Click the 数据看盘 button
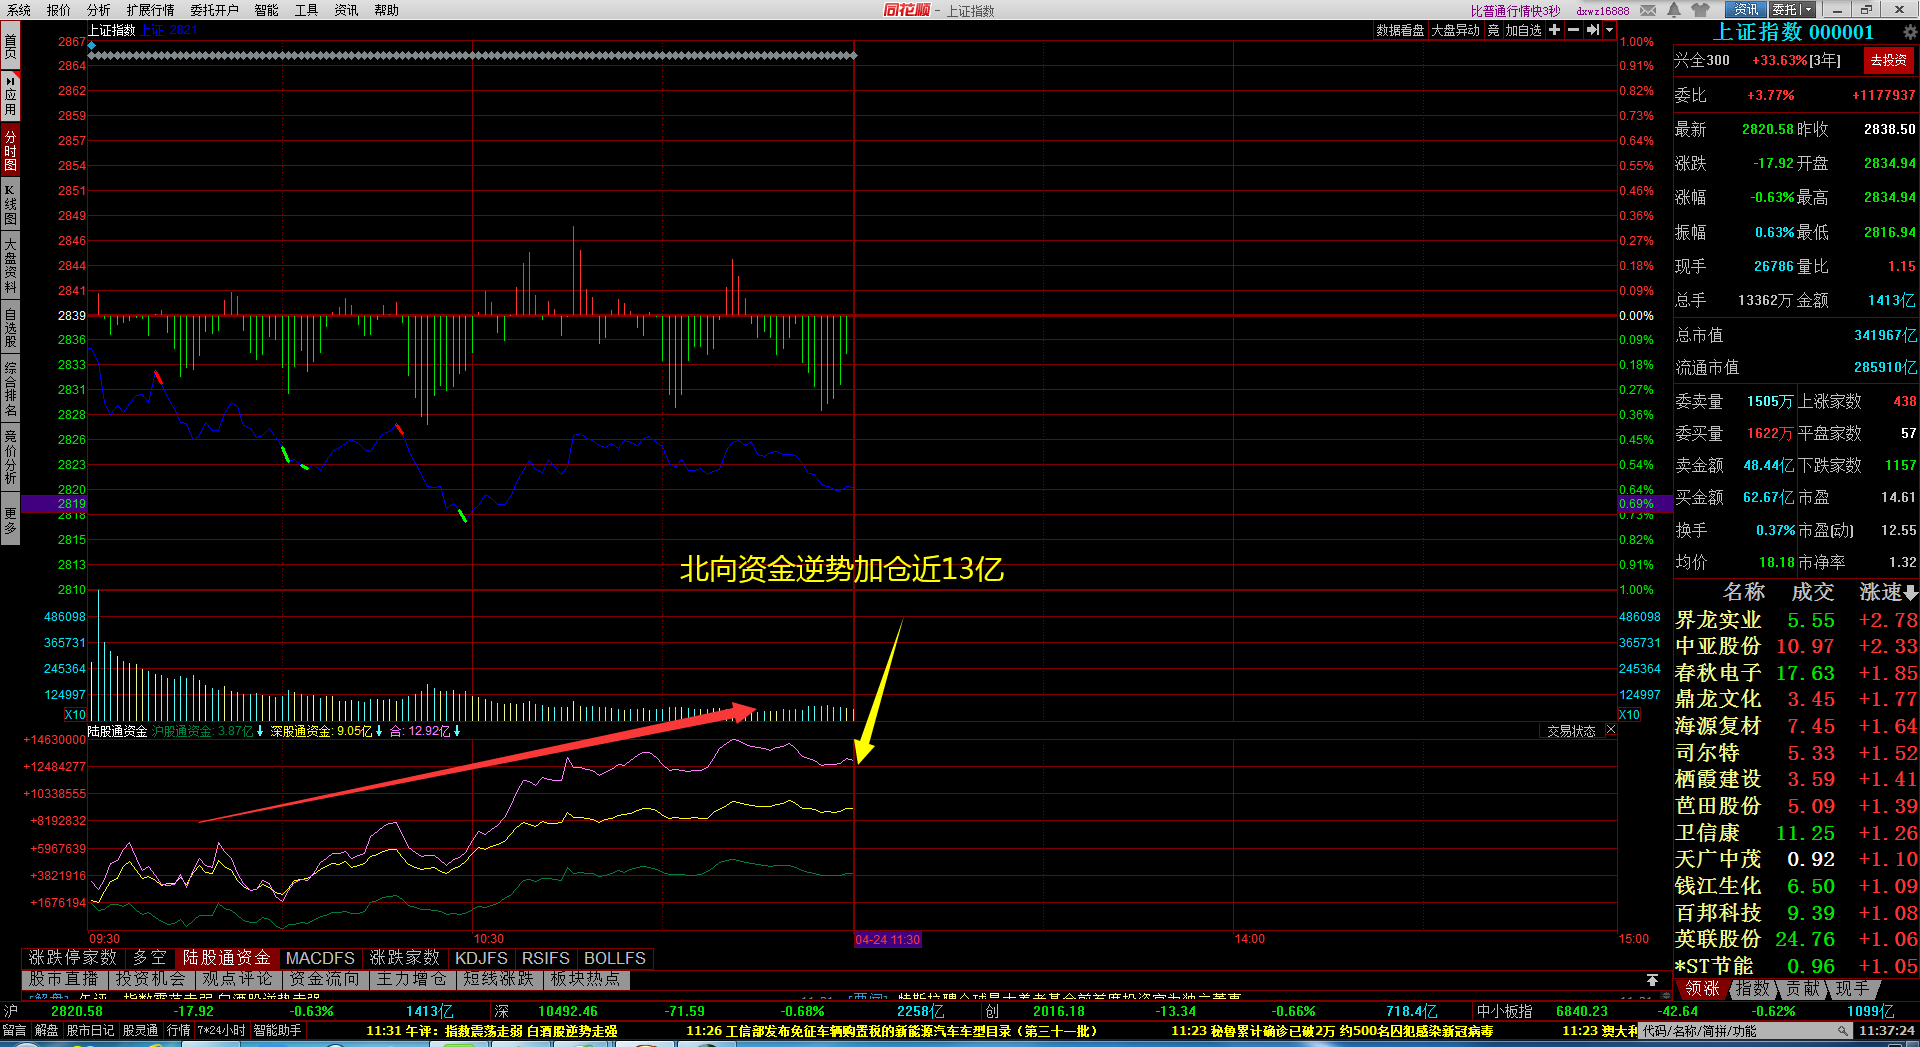Image resolution: width=1920 pixels, height=1047 pixels. [x=1400, y=30]
